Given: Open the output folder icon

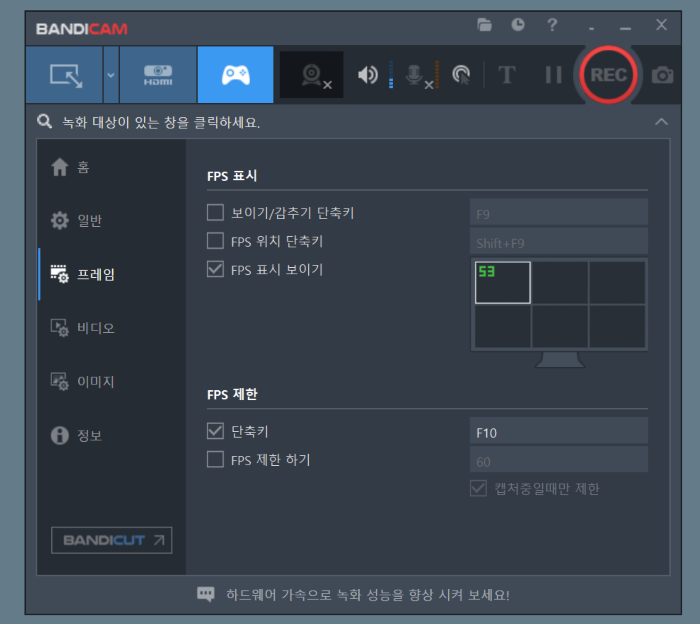Looking at the screenshot, I should (x=484, y=25).
